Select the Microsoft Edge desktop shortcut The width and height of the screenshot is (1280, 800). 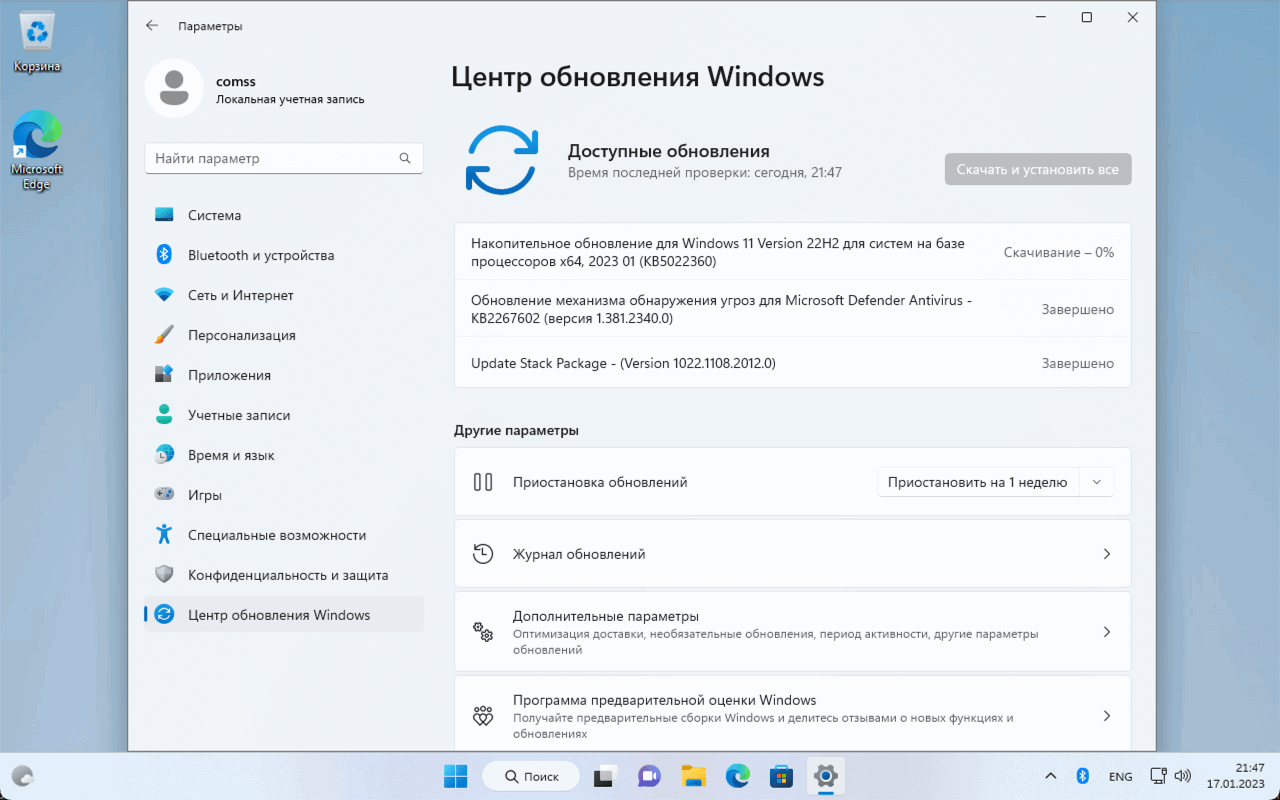37,149
